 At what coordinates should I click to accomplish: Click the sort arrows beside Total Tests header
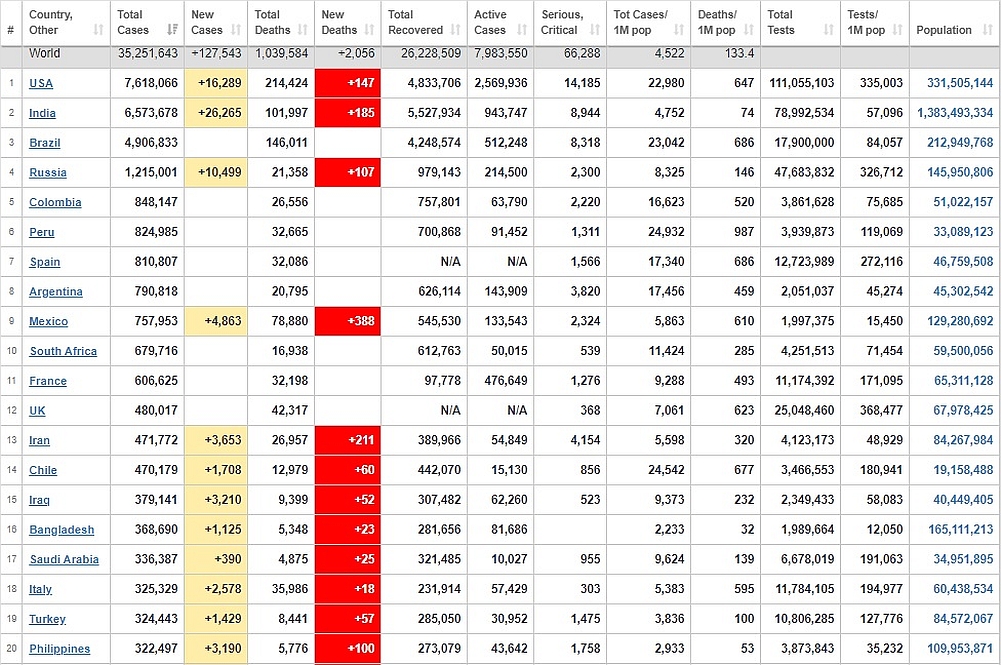pos(829,30)
